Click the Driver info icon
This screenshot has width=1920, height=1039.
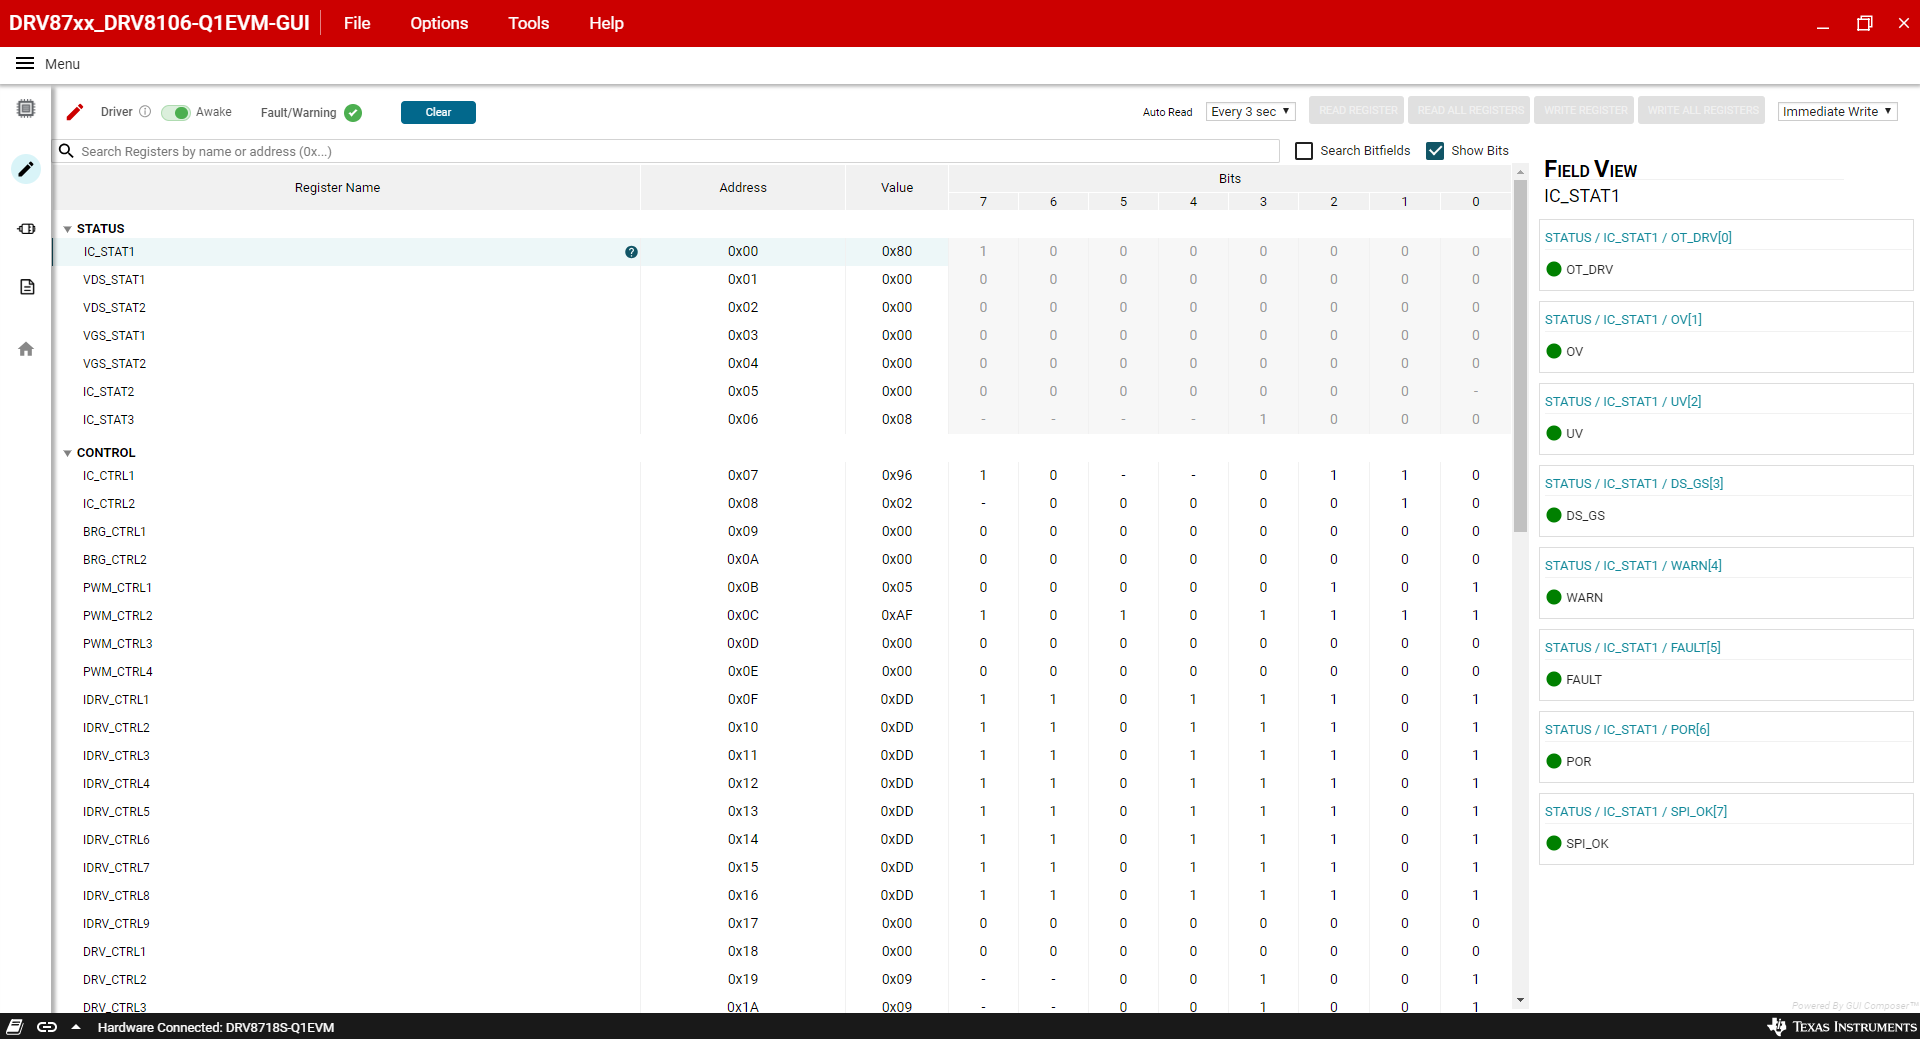[x=145, y=112]
